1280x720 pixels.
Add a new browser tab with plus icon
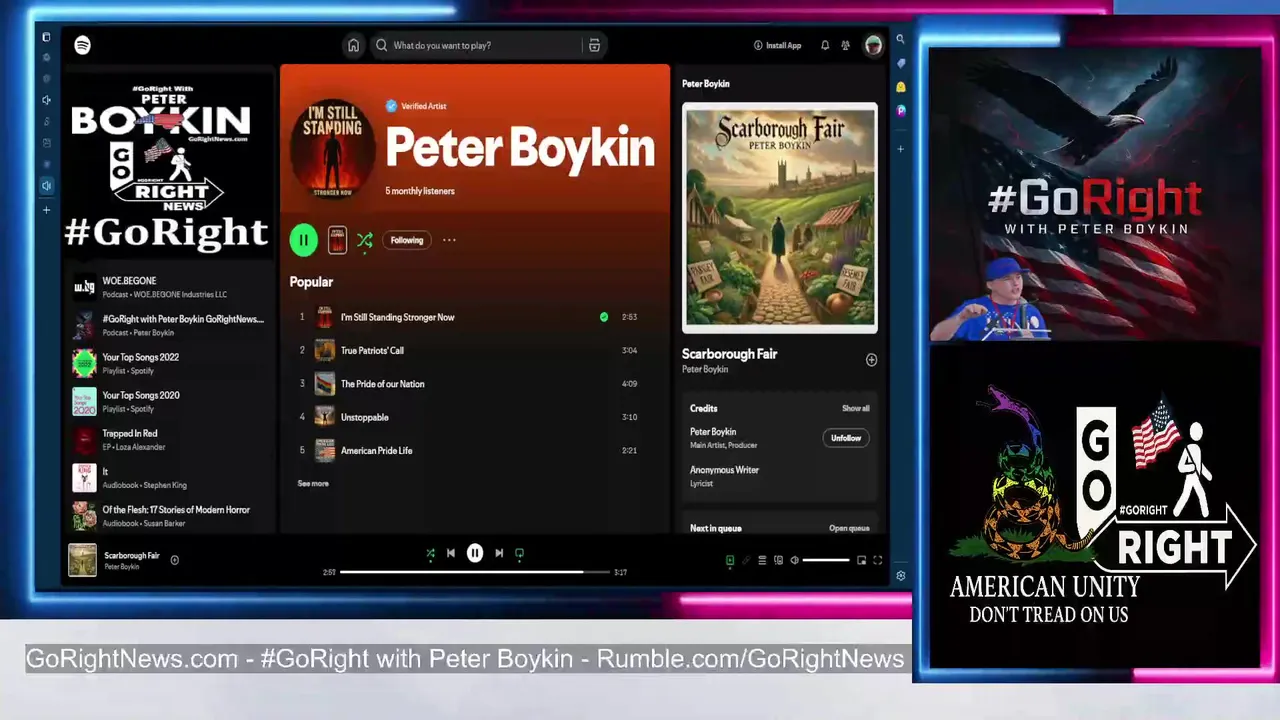[x=46, y=210]
